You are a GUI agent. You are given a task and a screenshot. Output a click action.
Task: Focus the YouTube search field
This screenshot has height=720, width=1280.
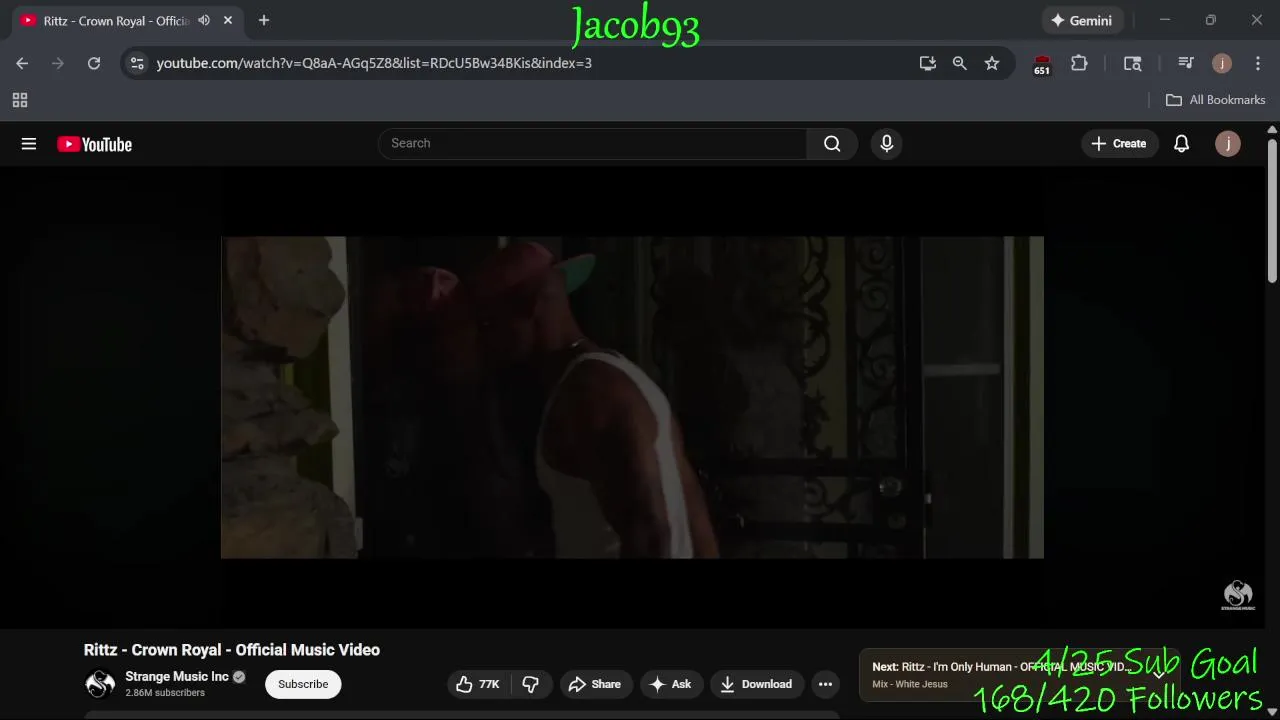[592, 144]
